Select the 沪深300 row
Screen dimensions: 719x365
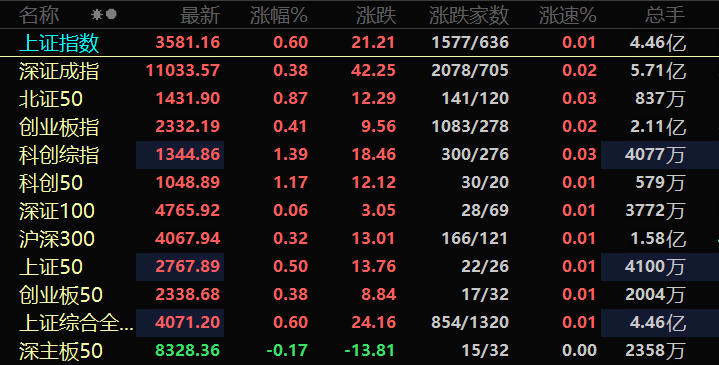click(x=360, y=238)
